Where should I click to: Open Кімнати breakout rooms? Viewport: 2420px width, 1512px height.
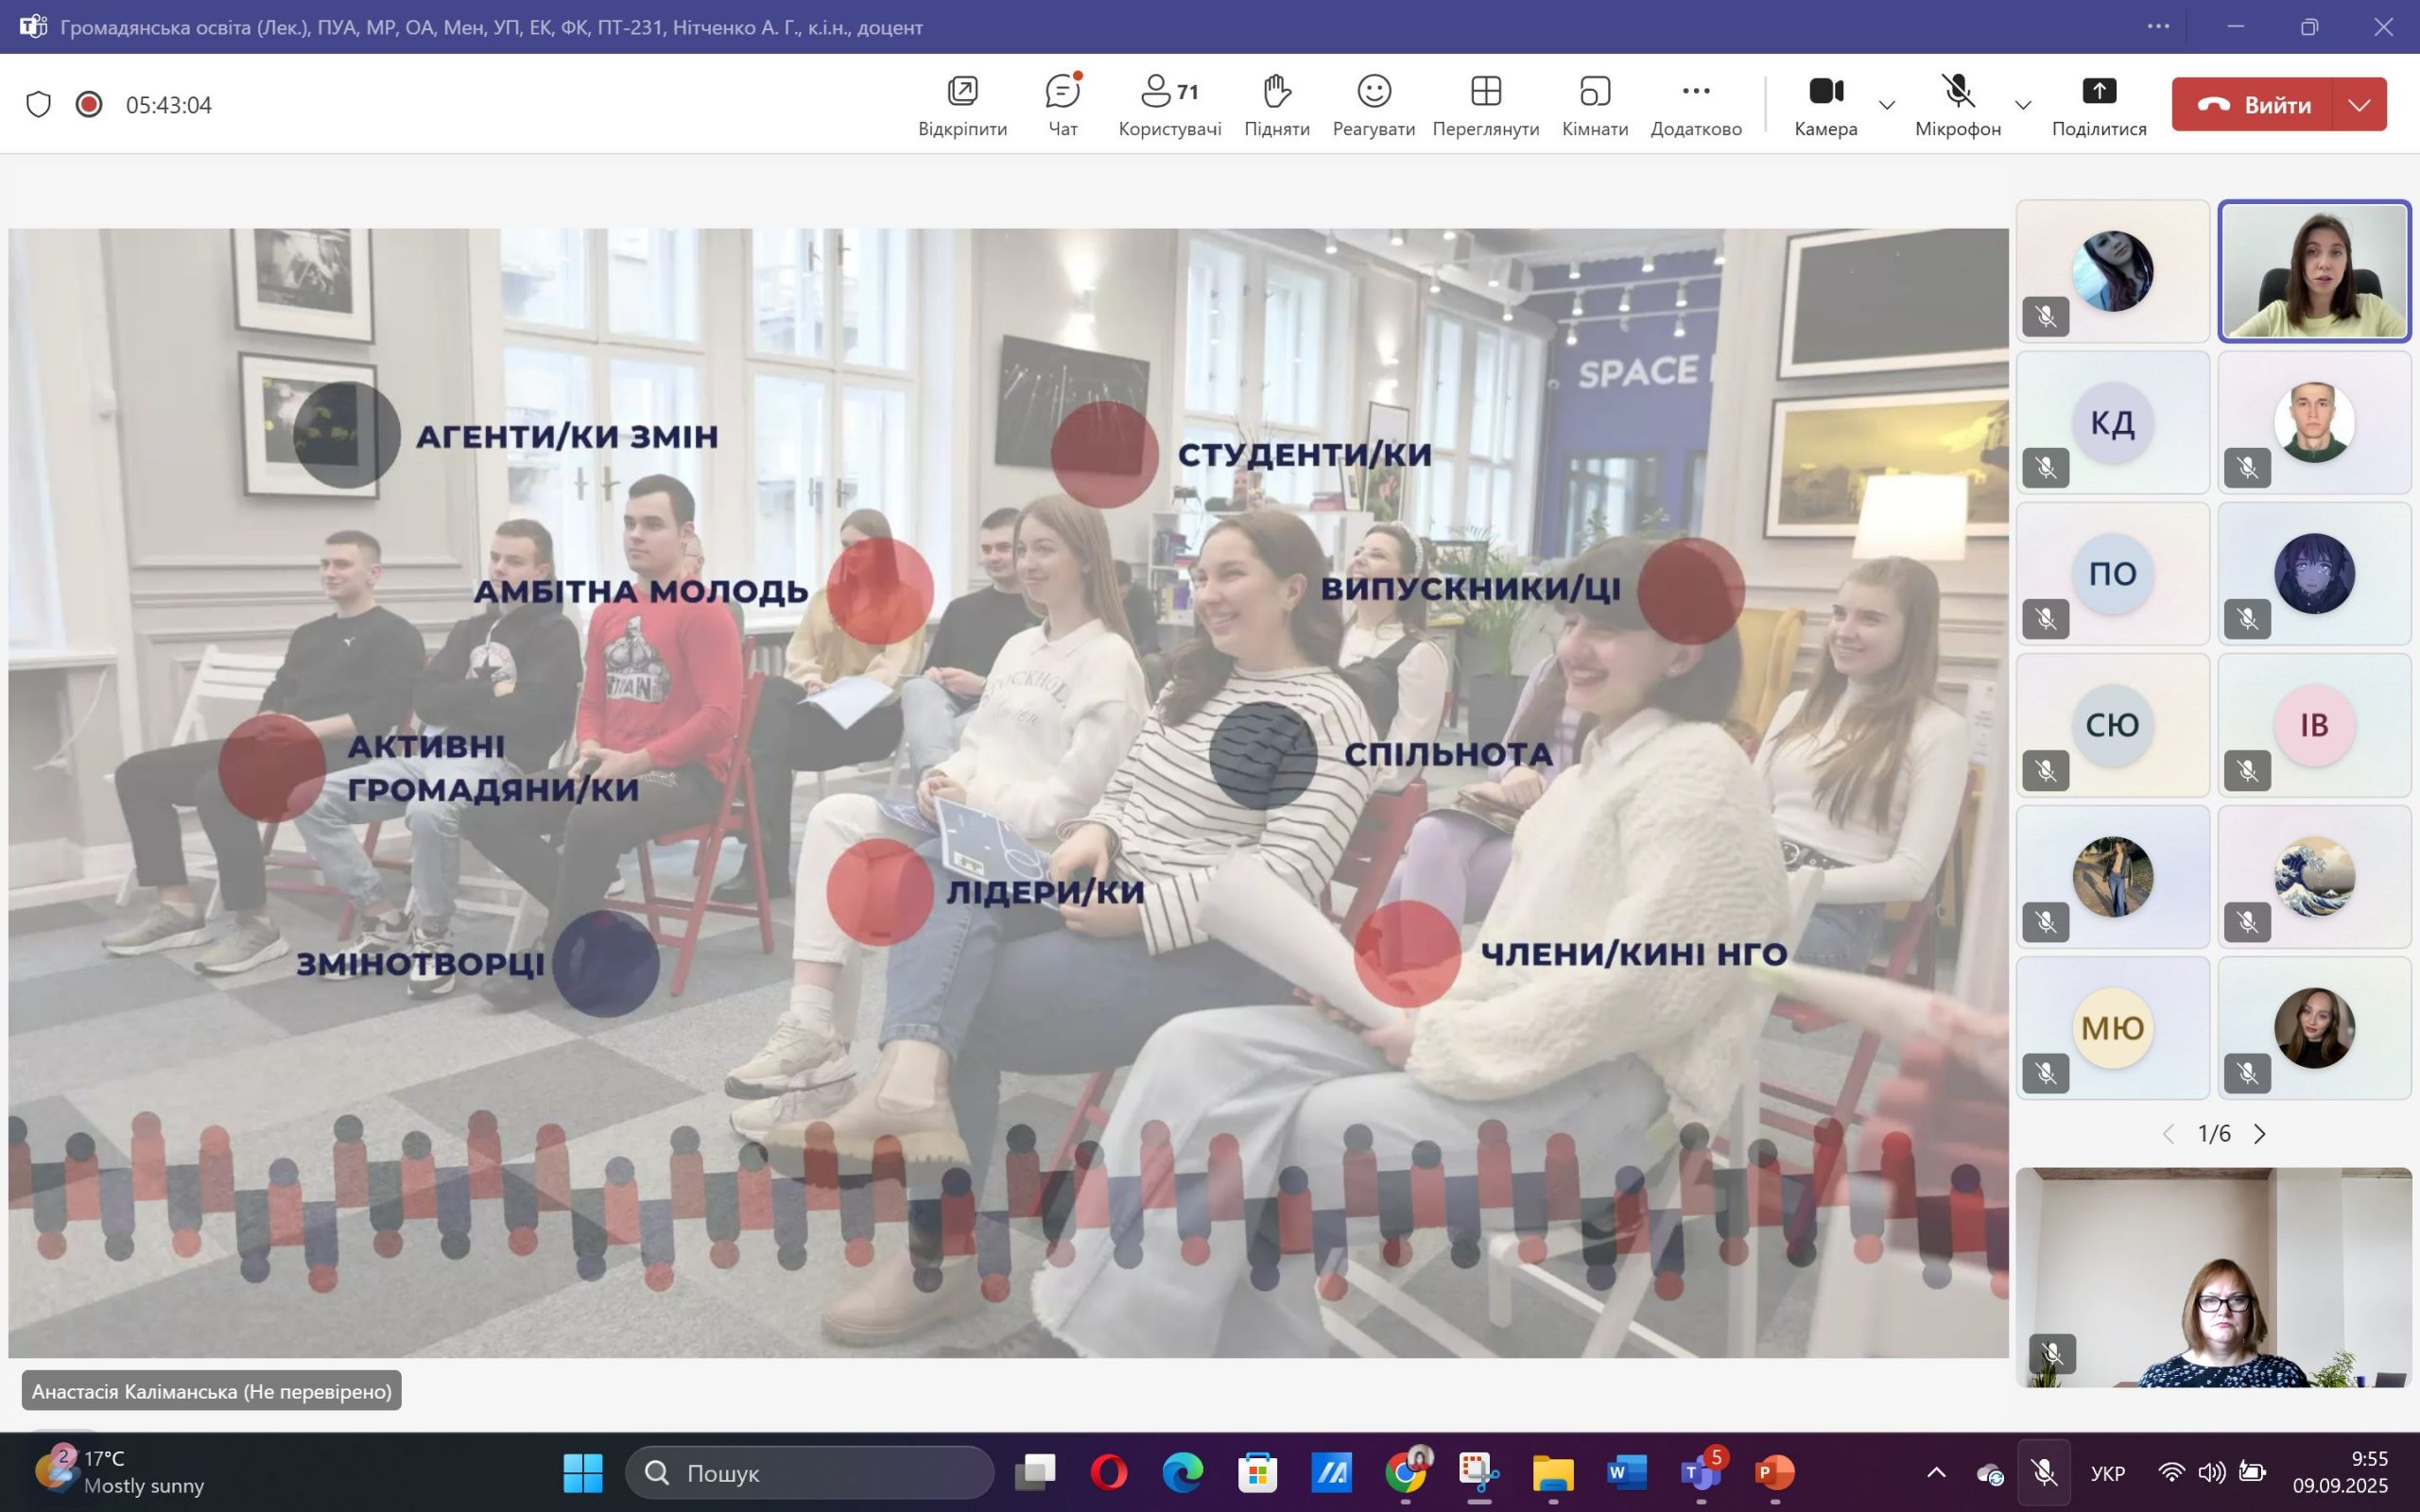1594,104
